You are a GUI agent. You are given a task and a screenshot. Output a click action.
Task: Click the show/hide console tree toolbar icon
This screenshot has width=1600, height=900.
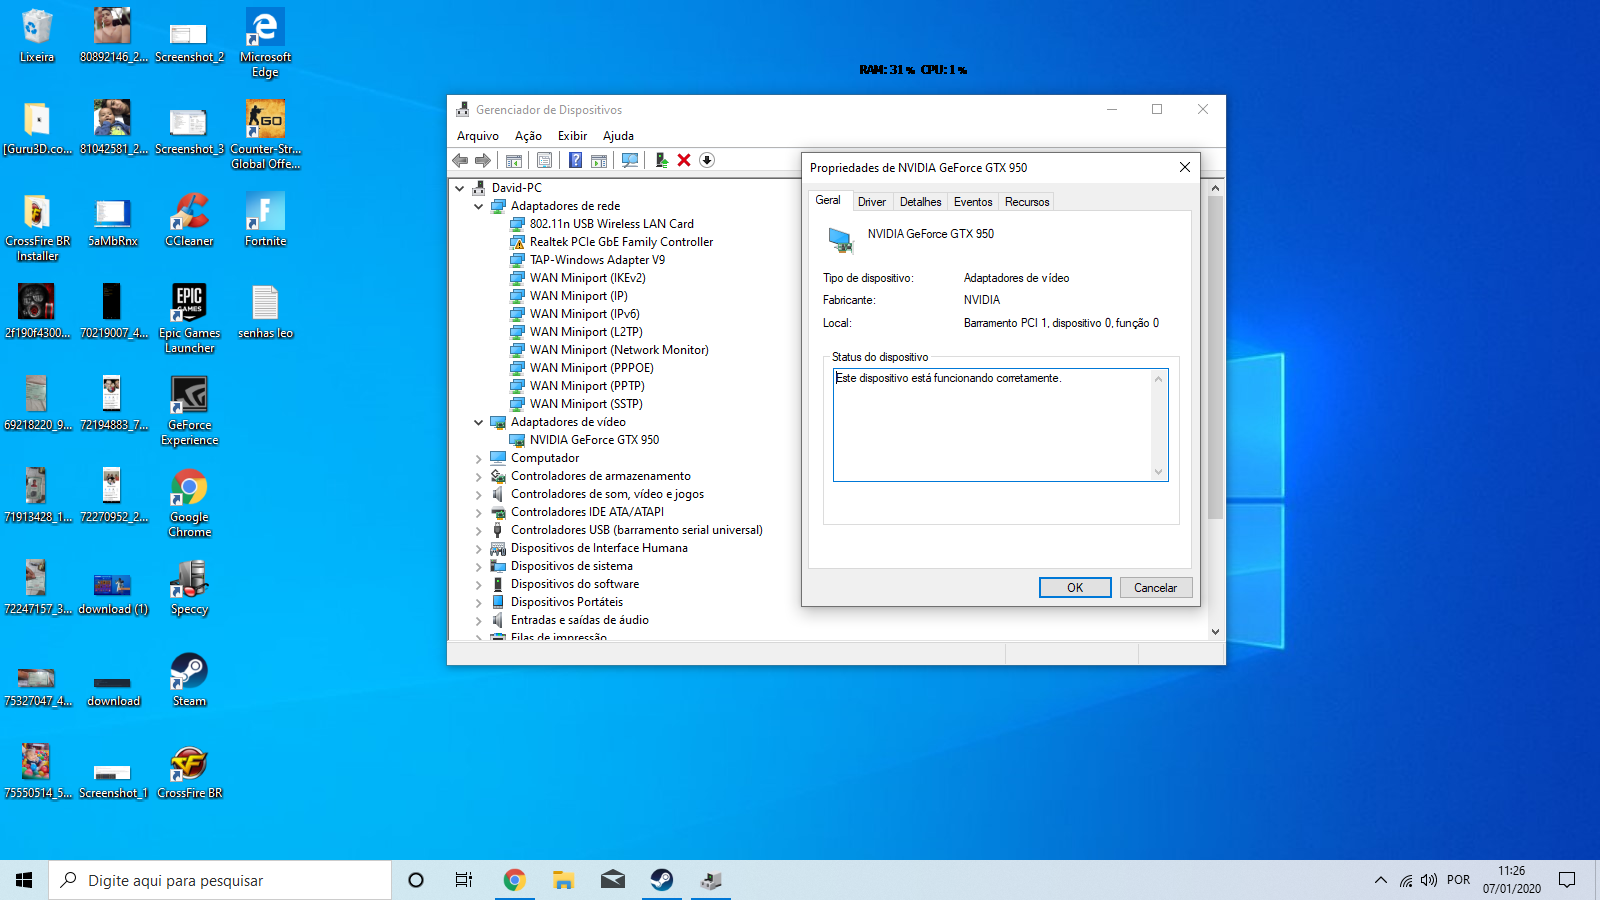coord(514,160)
